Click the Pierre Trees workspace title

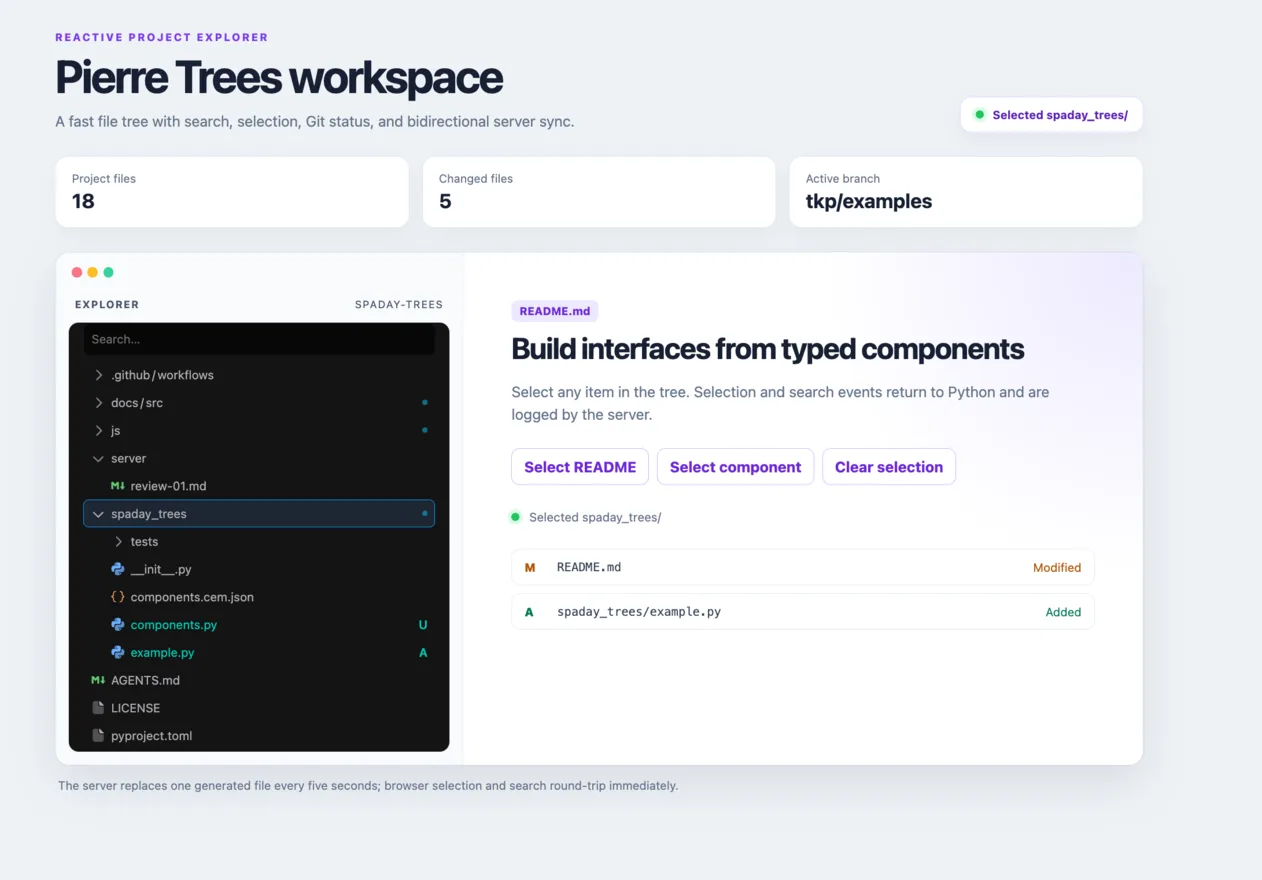click(279, 78)
